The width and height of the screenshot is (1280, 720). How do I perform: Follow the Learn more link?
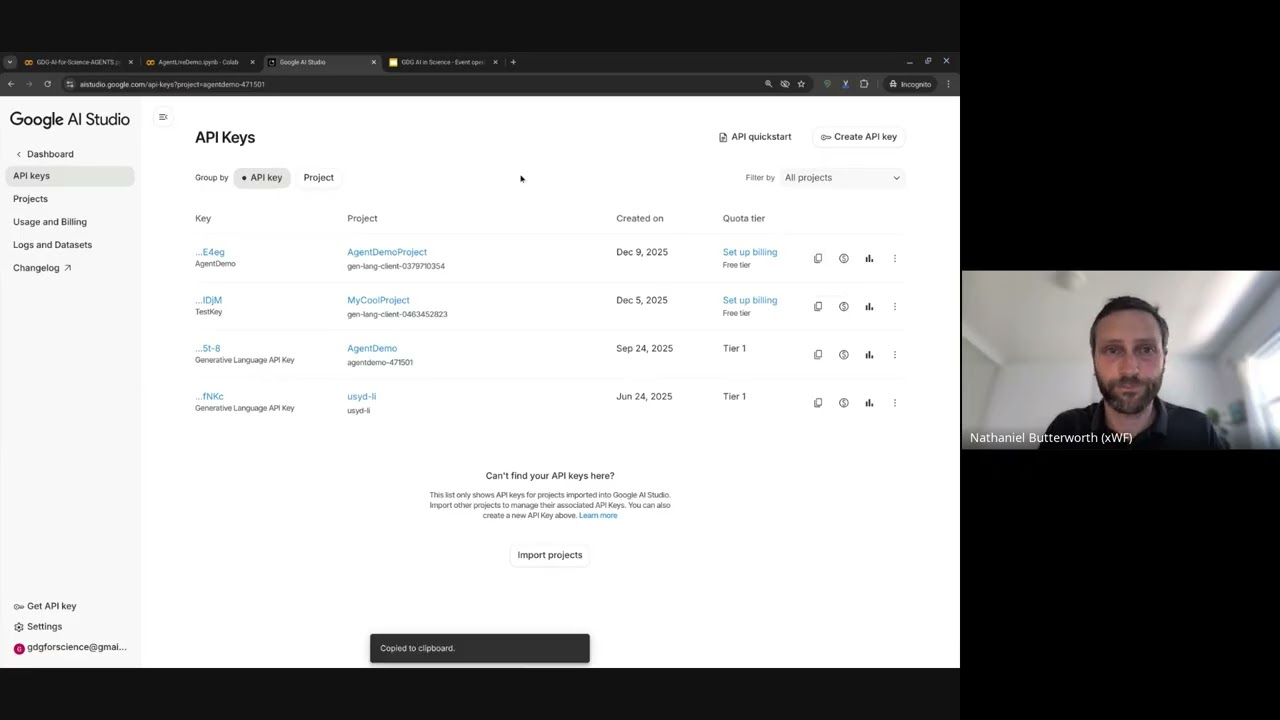coord(598,515)
